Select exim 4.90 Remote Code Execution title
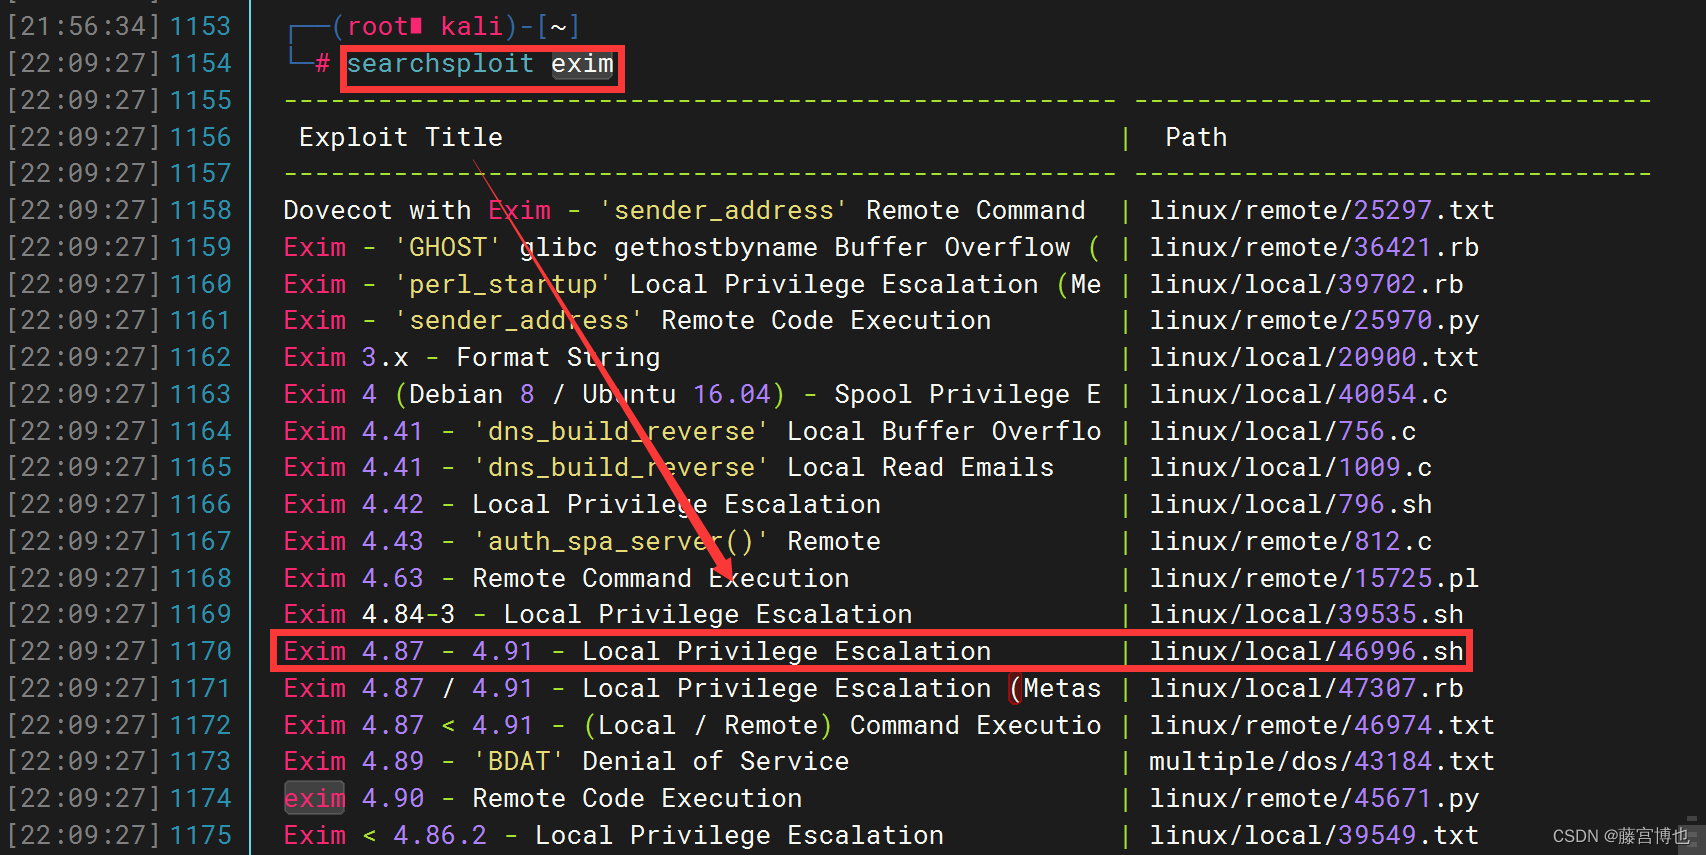Screen dimensions: 1706x855 543,798
